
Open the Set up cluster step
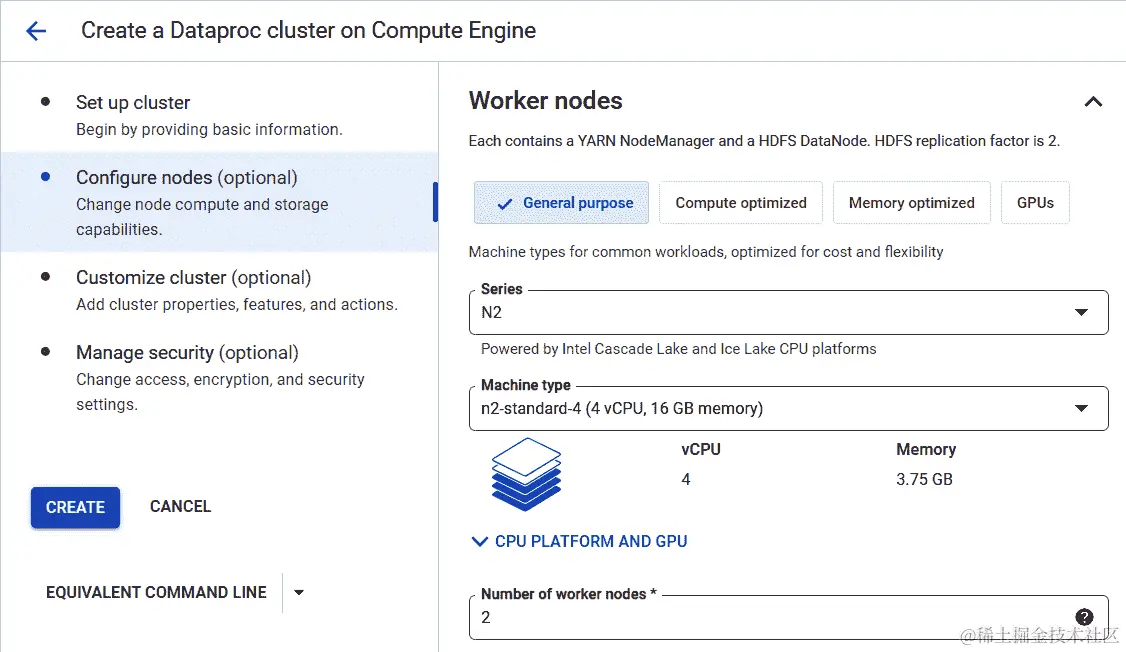[x=219, y=115]
